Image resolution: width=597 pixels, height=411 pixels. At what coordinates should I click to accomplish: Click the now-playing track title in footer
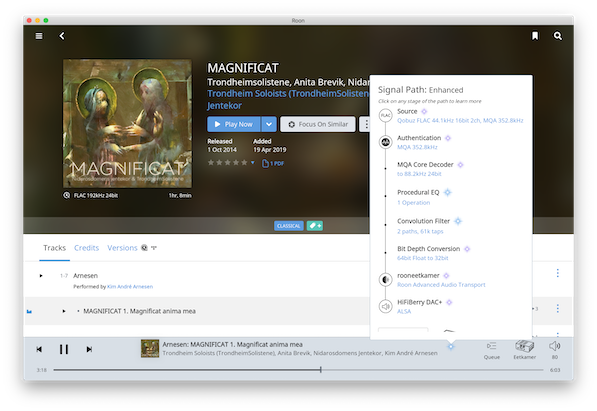(232, 344)
